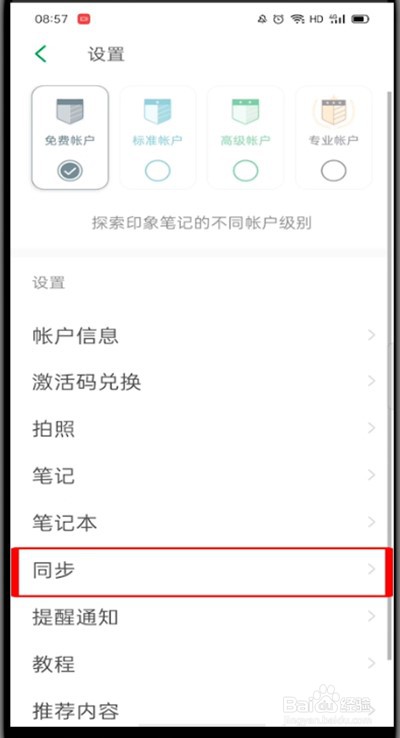Screen dimensions: 400x738
Task: Open the 同步 settings entry
Action: (x=202, y=571)
